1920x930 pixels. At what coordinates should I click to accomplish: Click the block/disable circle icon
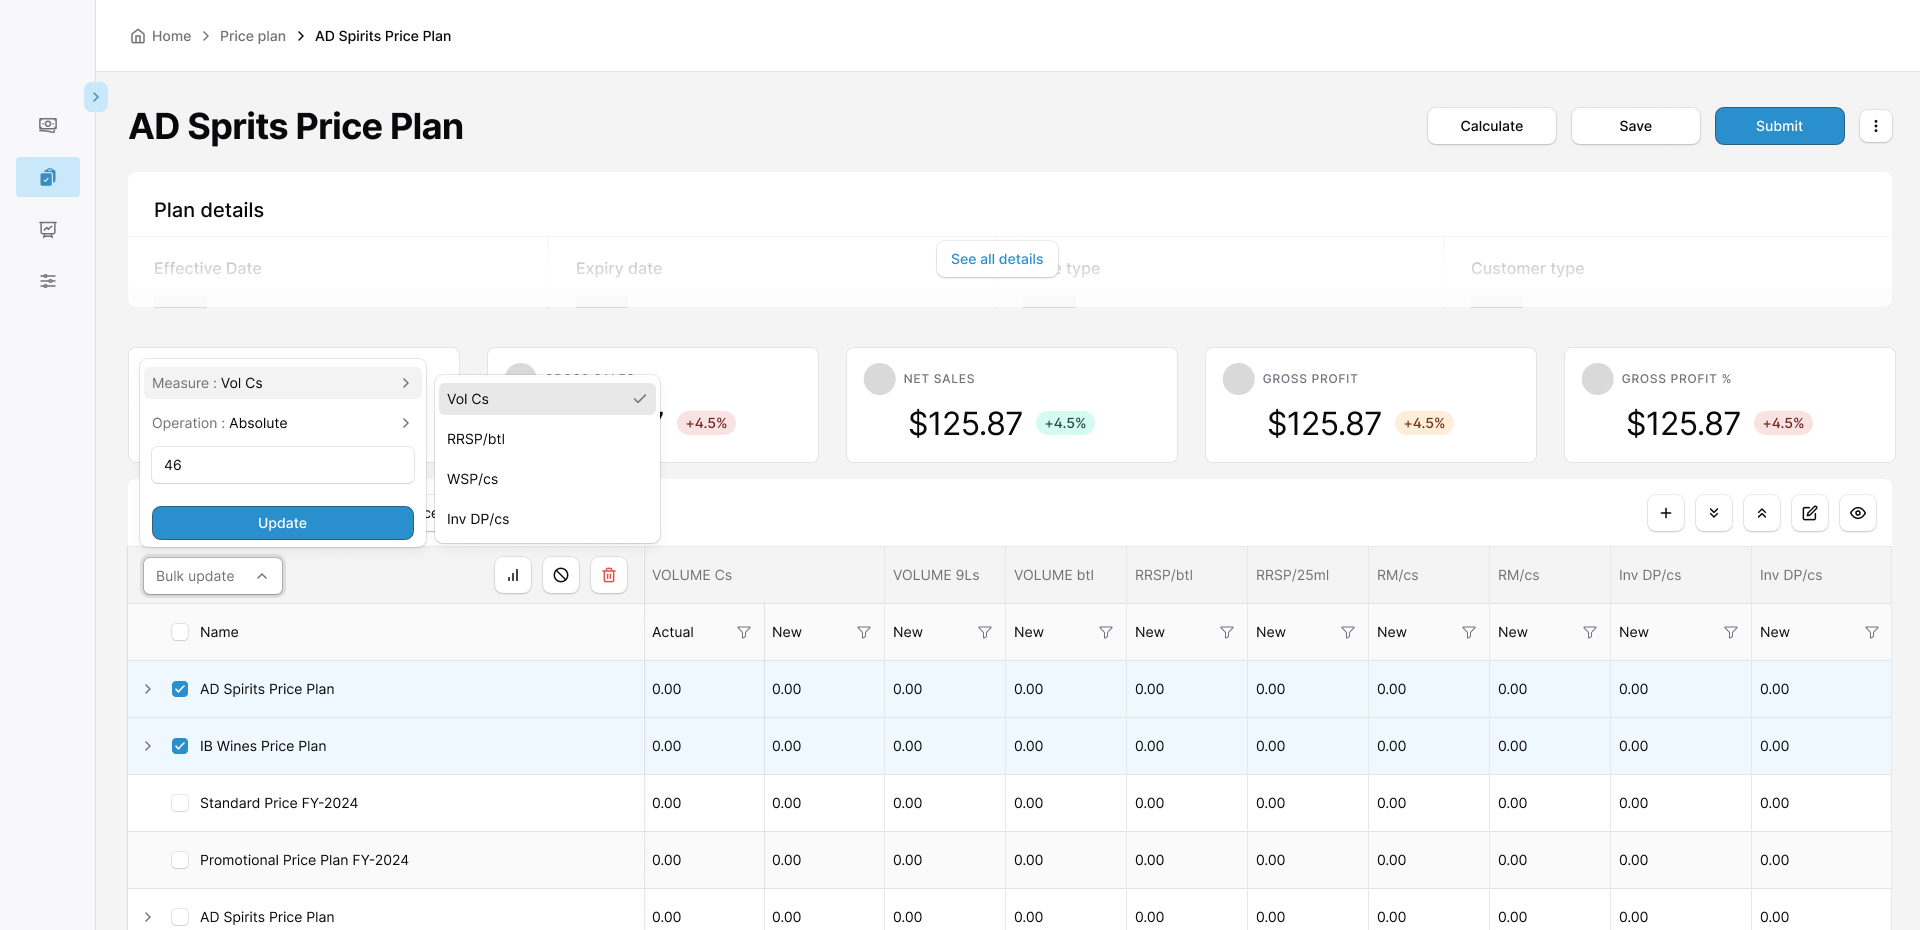point(561,575)
